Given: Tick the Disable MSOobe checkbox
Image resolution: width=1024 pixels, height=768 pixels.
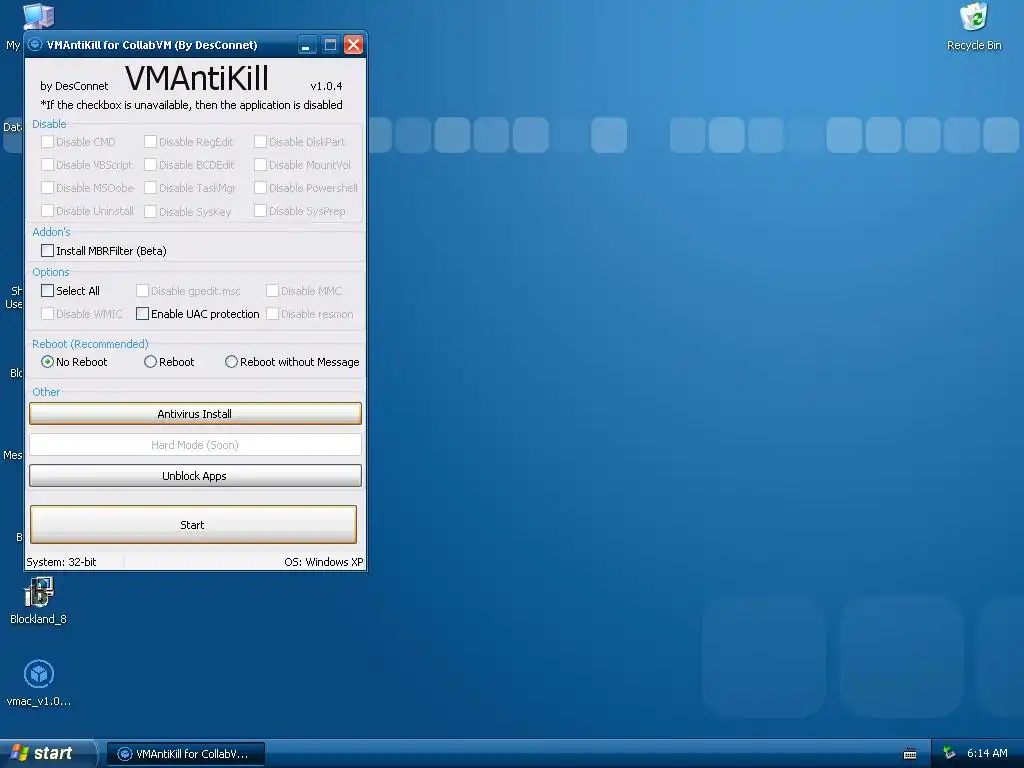Looking at the screenshot, I should coord(48,187).
